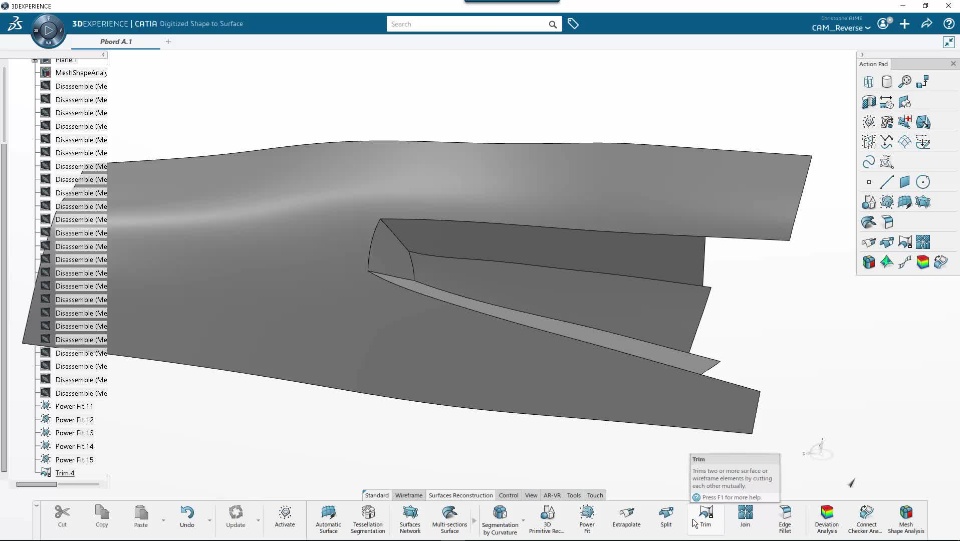This screenshot has width=960, height=541.
Task: Switch to the Control tab
Action: (x=508, y=495)
